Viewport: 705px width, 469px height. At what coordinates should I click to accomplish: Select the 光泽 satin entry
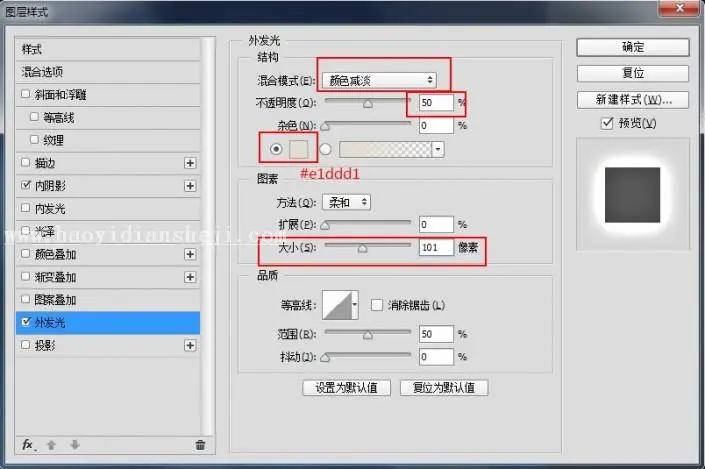pos(108,232)
